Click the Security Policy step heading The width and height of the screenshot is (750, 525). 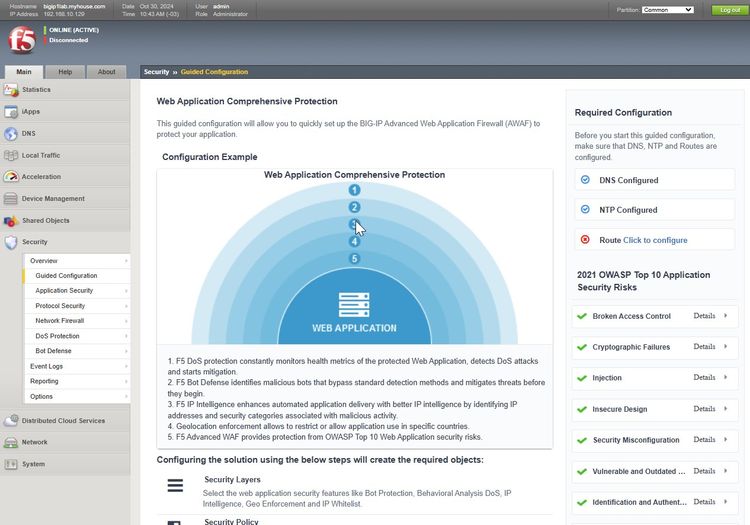[231, 522]
